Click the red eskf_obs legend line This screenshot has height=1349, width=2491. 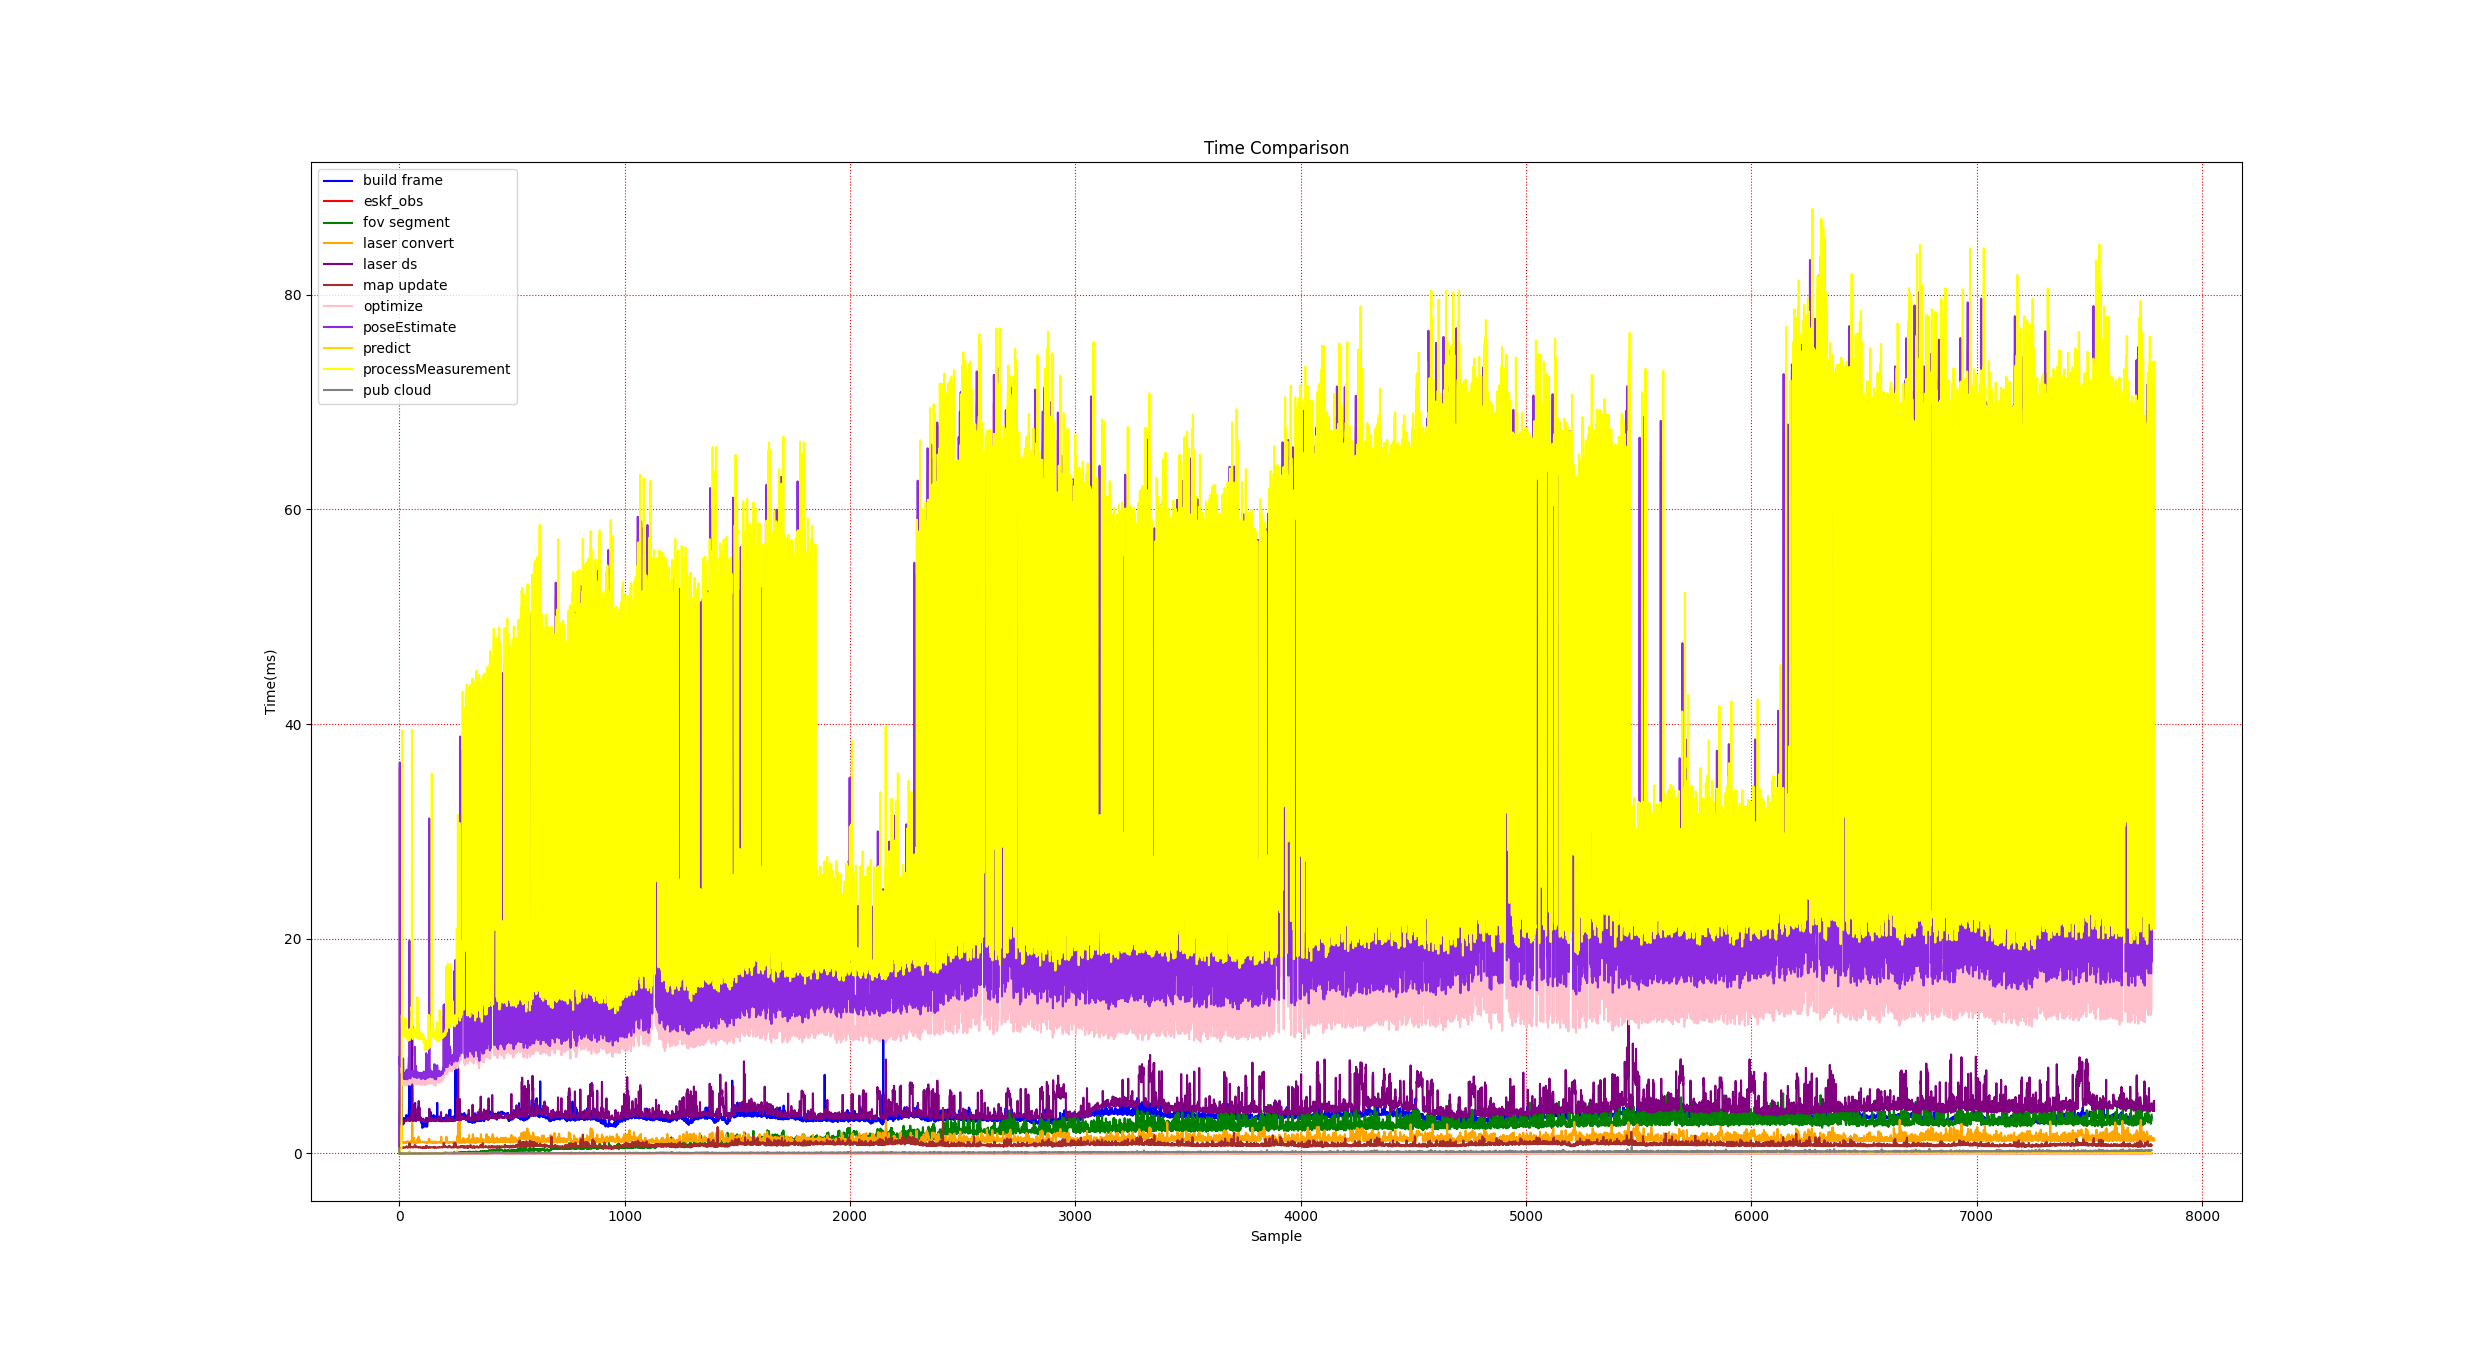pyautogui.click(x=338, y=201)
